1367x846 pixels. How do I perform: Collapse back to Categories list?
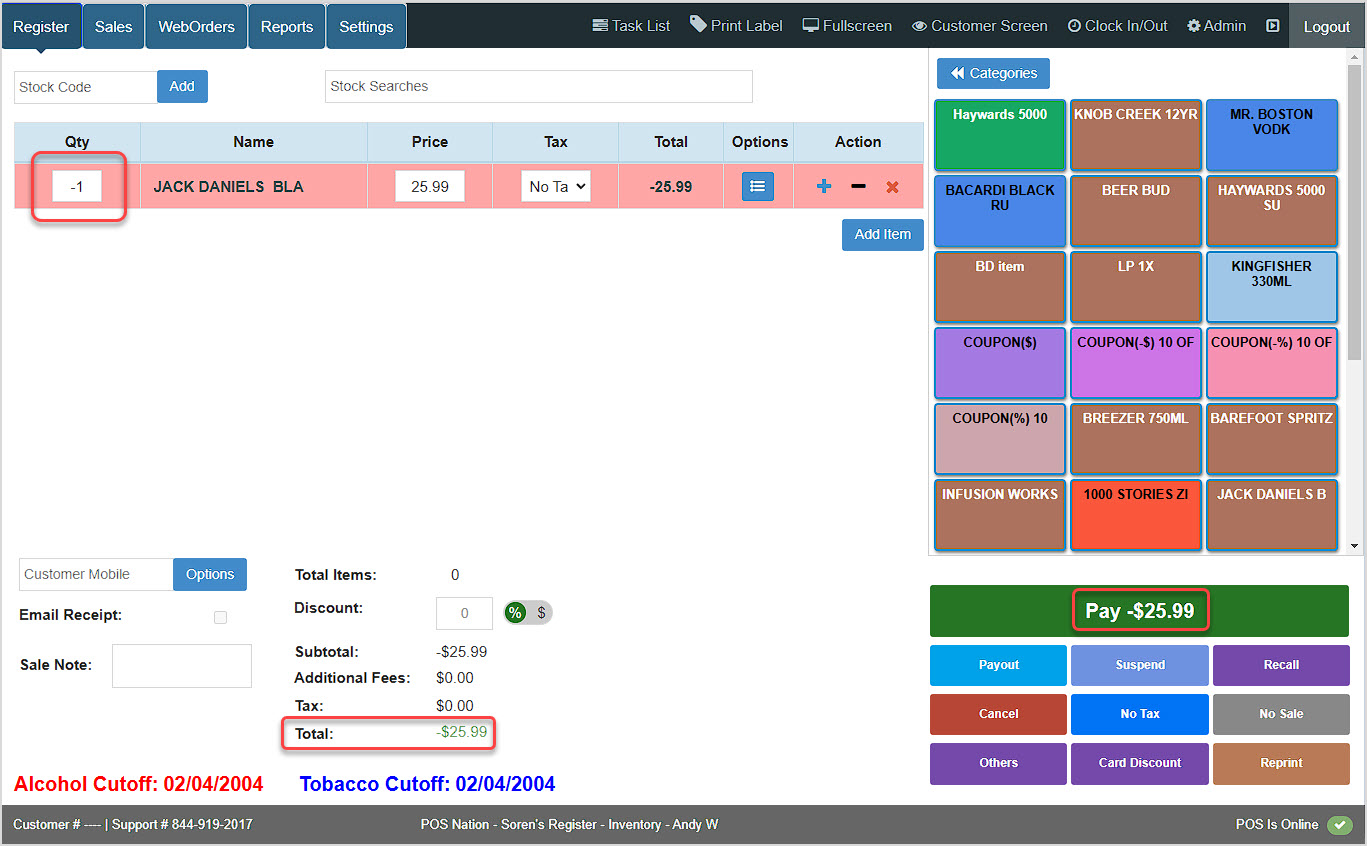click(993, 73)
